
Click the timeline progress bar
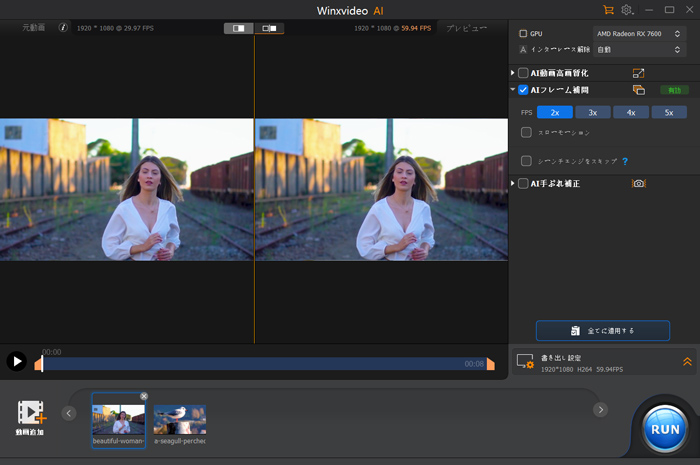click(265, 364)
